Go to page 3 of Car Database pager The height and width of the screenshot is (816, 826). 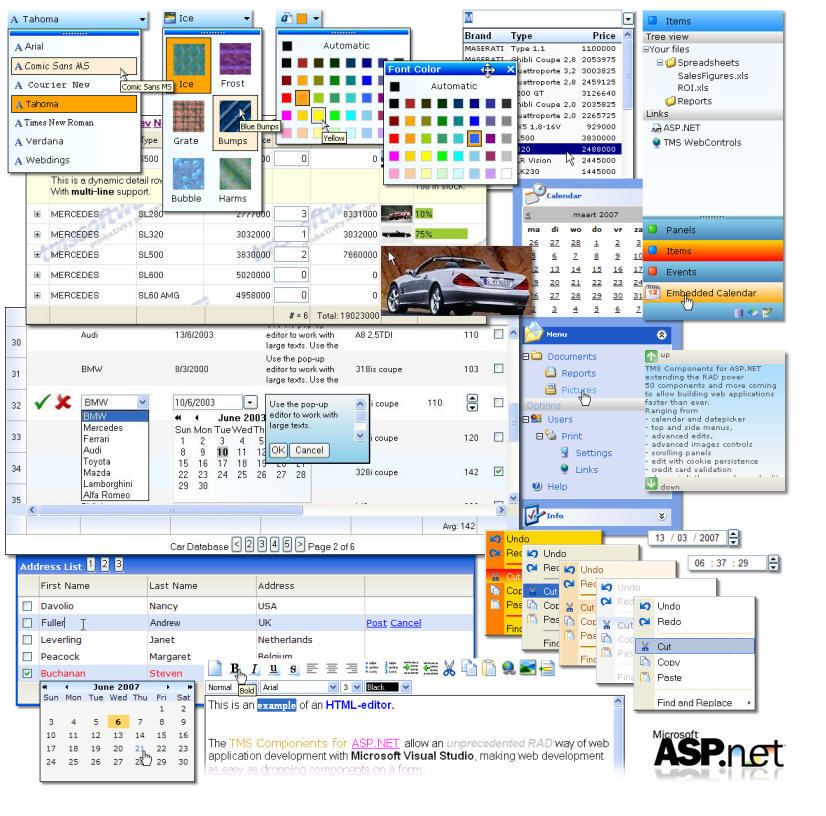pyautogui.click(x=262, y=545)
